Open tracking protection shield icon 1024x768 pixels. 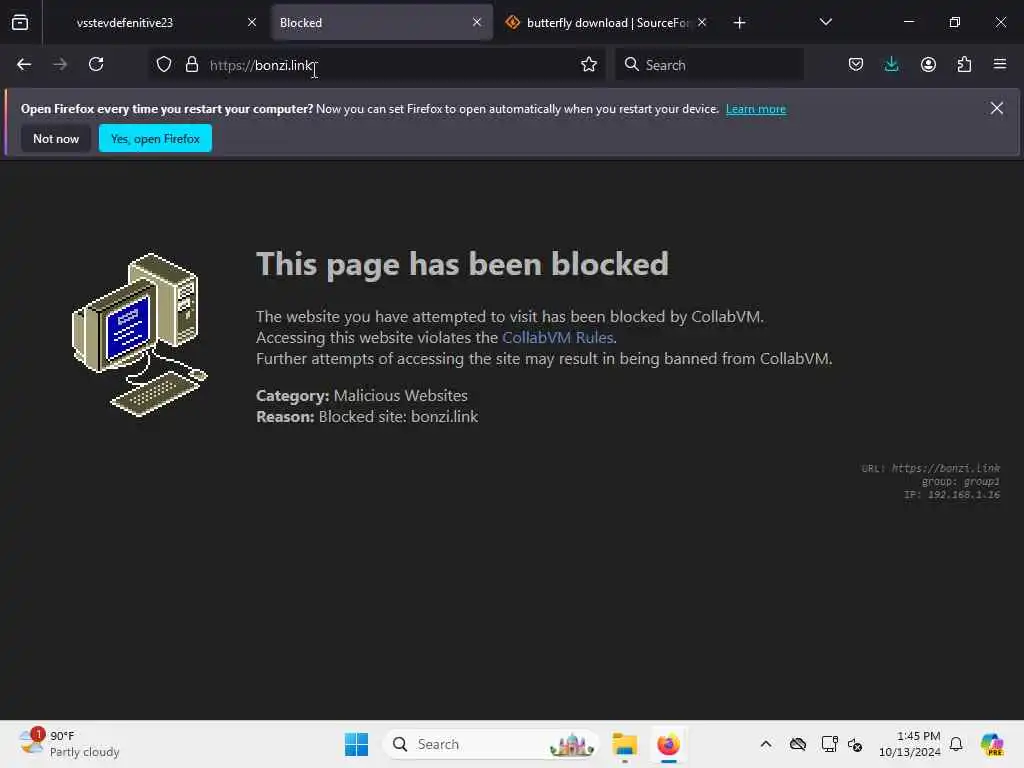(164, 65)
